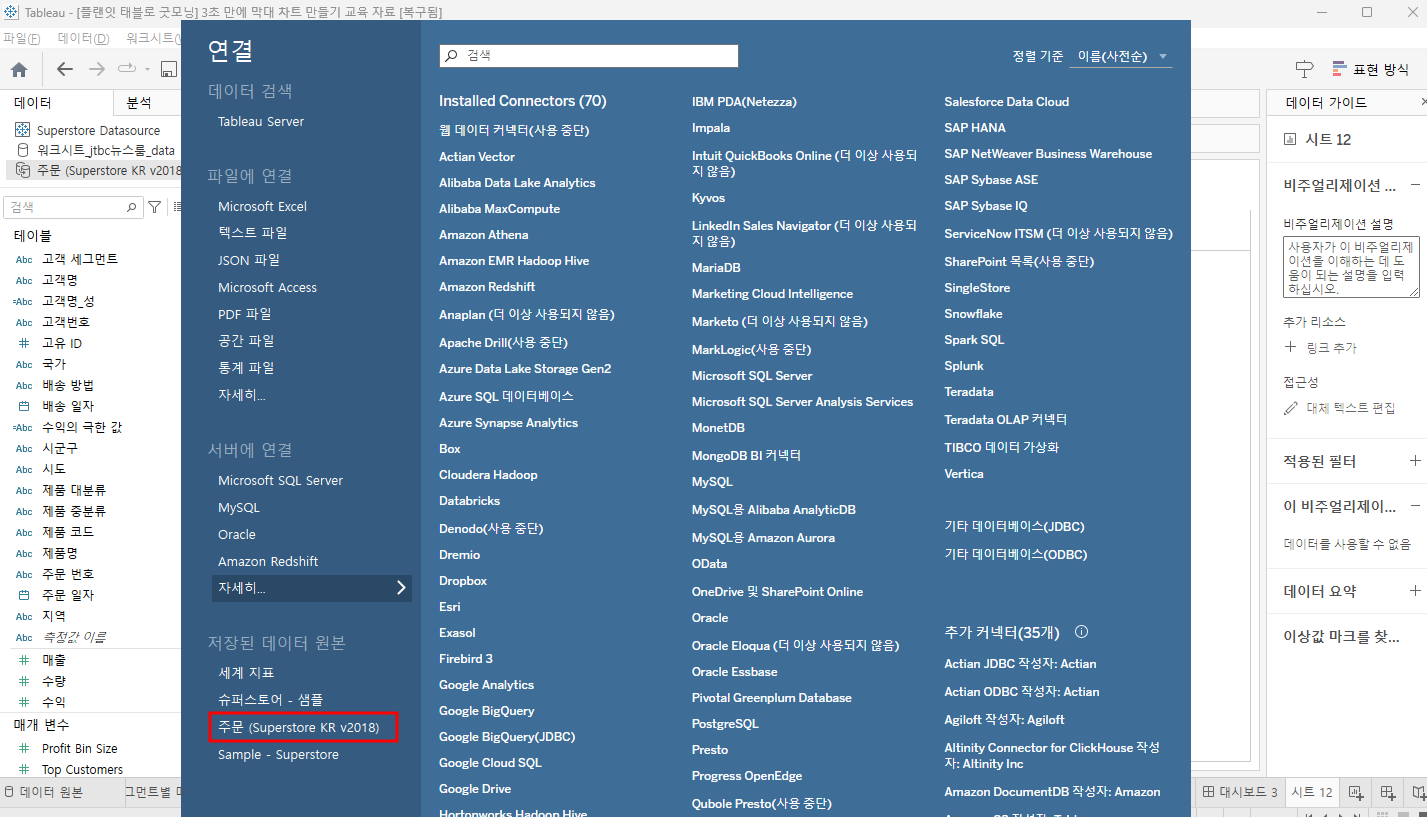The height and width of the screenshot is (817, 1427).
Task: Close the 데이터 가이드 panel
Action: point(1423,102)
